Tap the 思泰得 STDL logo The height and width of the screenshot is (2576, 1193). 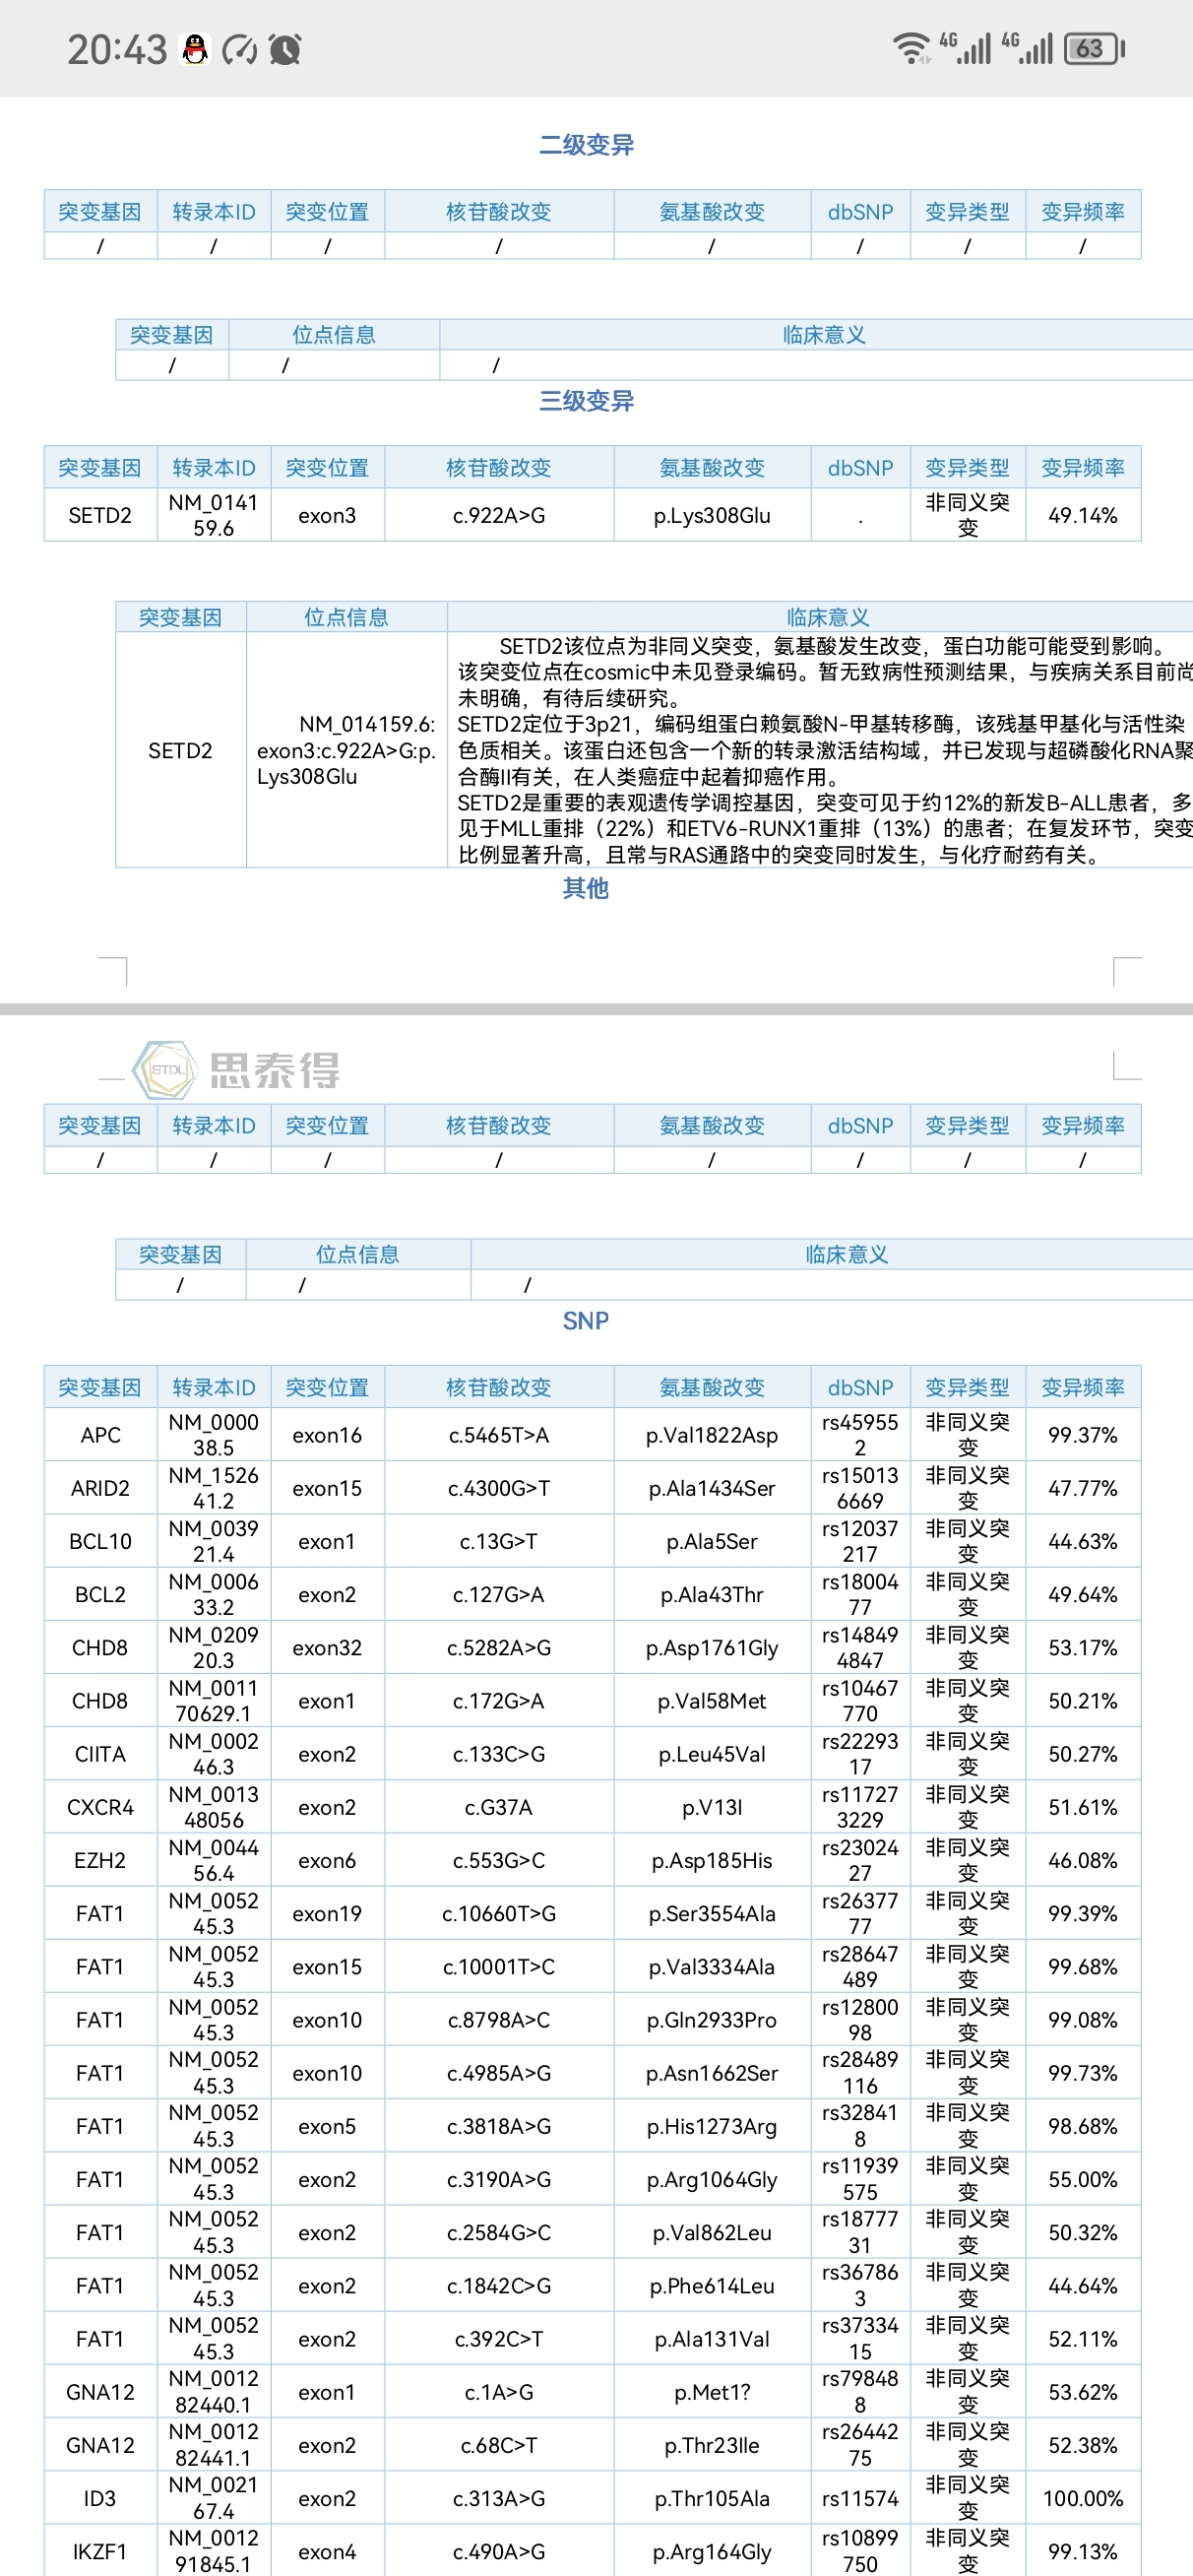point(237,1070)
